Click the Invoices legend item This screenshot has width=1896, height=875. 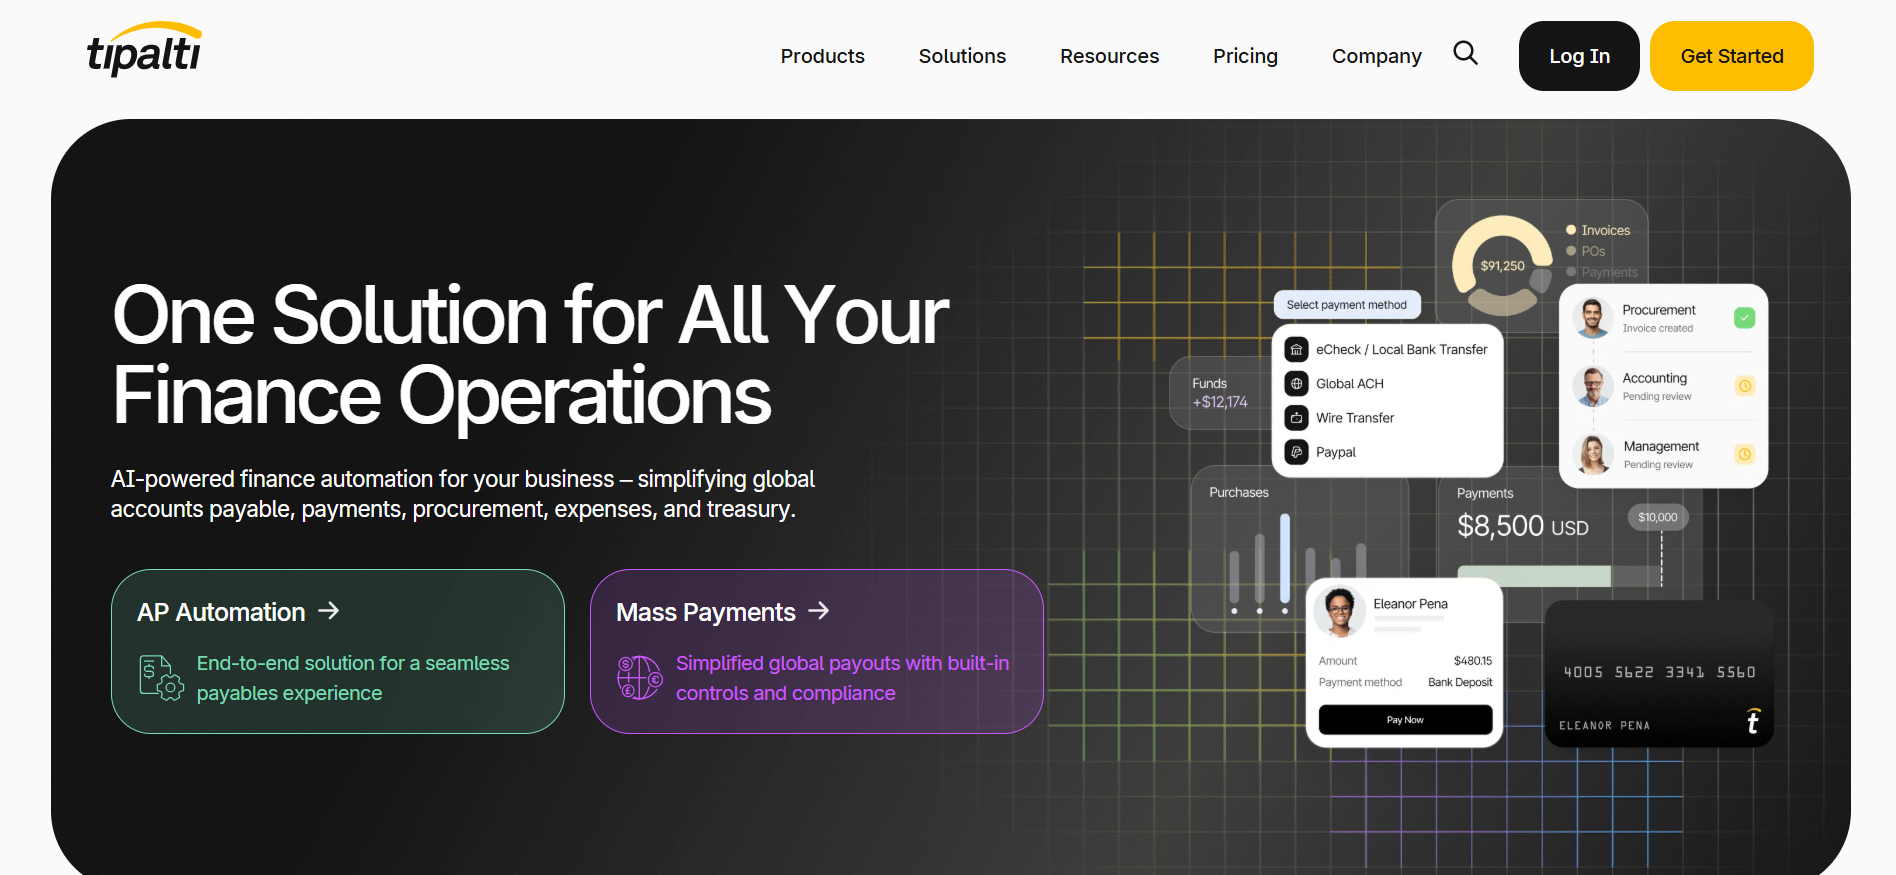tap(1598, 230)
